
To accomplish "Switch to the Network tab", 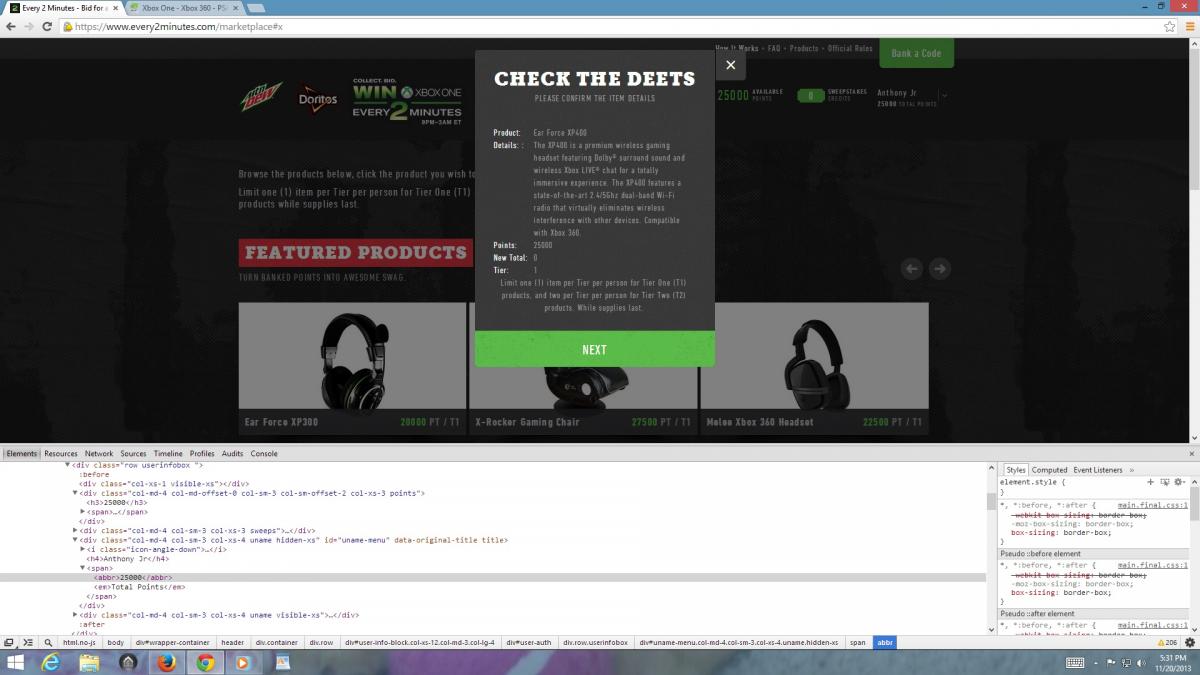I will click(x=99, y=454).
